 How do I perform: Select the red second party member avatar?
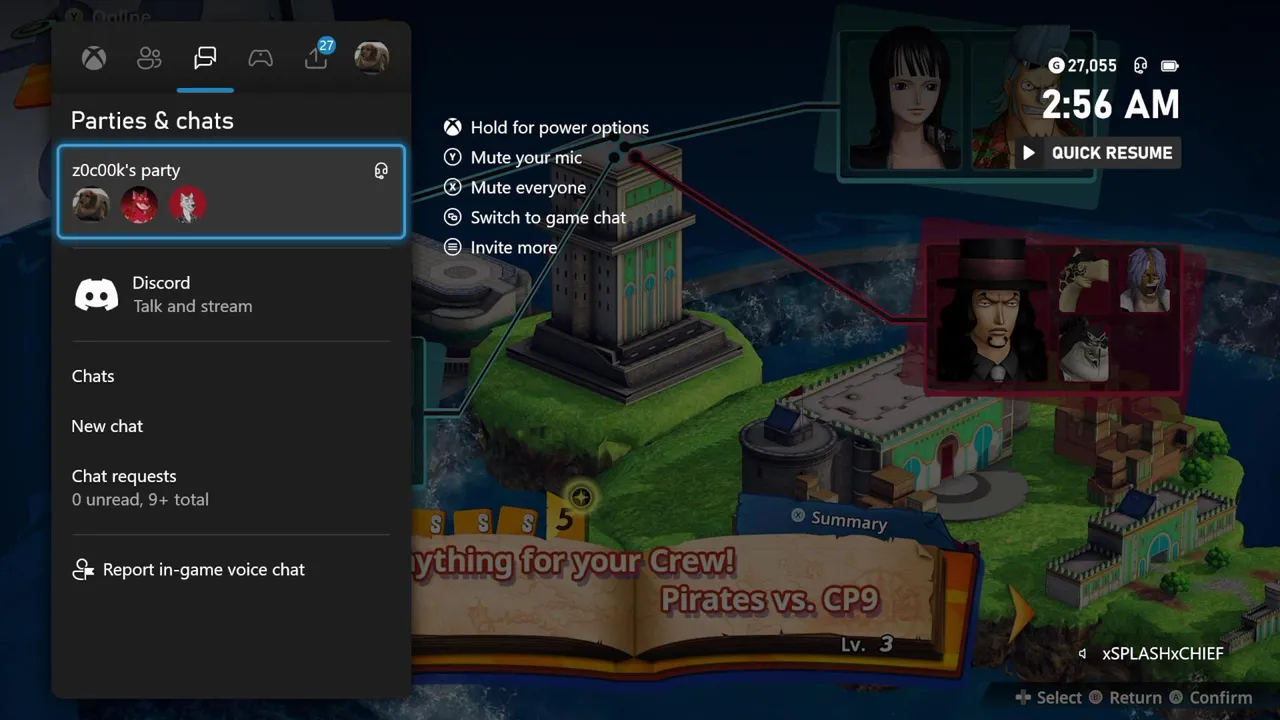pos(139,205)
